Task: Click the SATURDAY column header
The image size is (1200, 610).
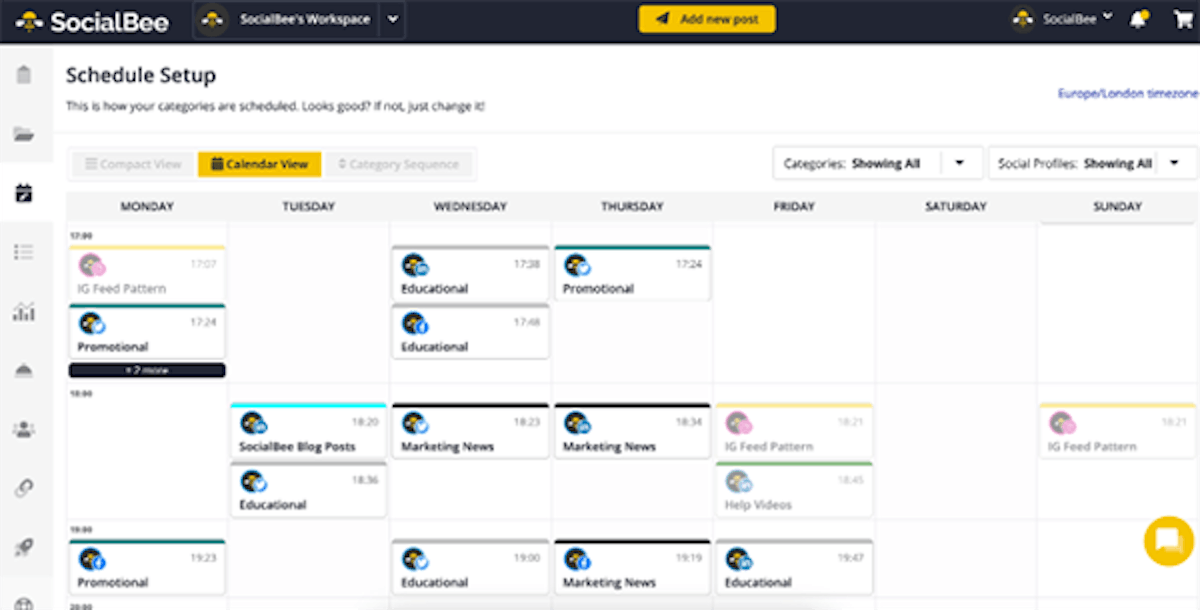Action: tap(955, 207)
